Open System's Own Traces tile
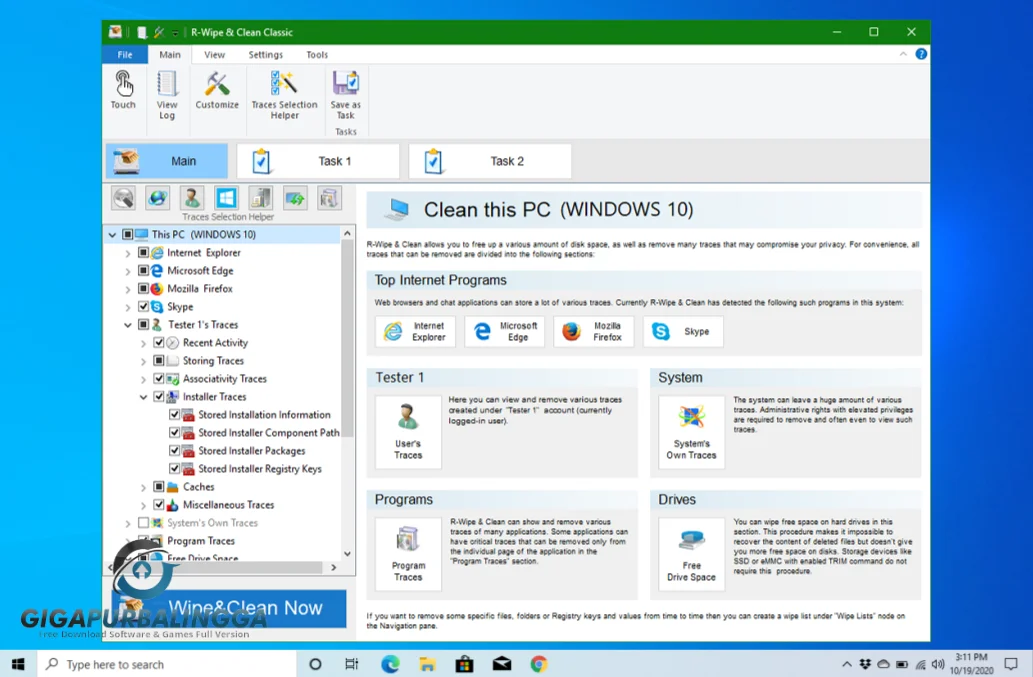Screen dimensions: 1033x677 691,432
